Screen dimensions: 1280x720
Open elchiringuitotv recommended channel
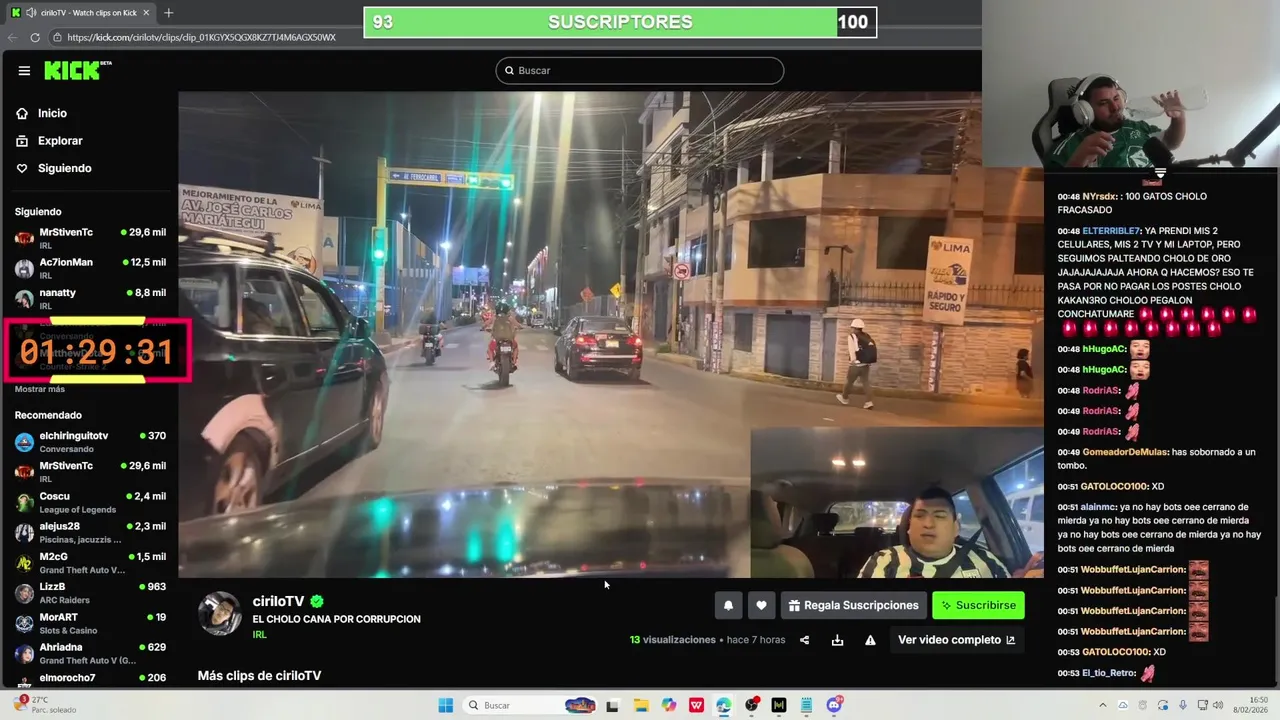(90, 442)
